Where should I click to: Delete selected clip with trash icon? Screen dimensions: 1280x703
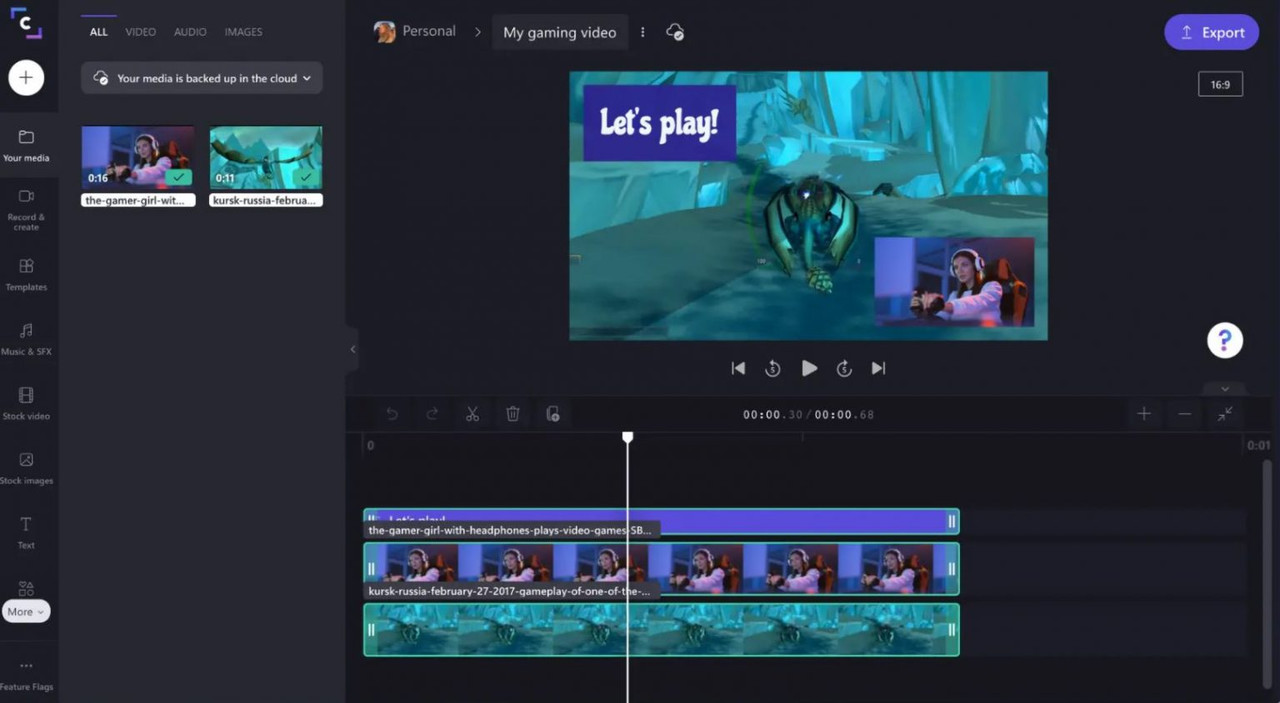click(x=513, y=414)
